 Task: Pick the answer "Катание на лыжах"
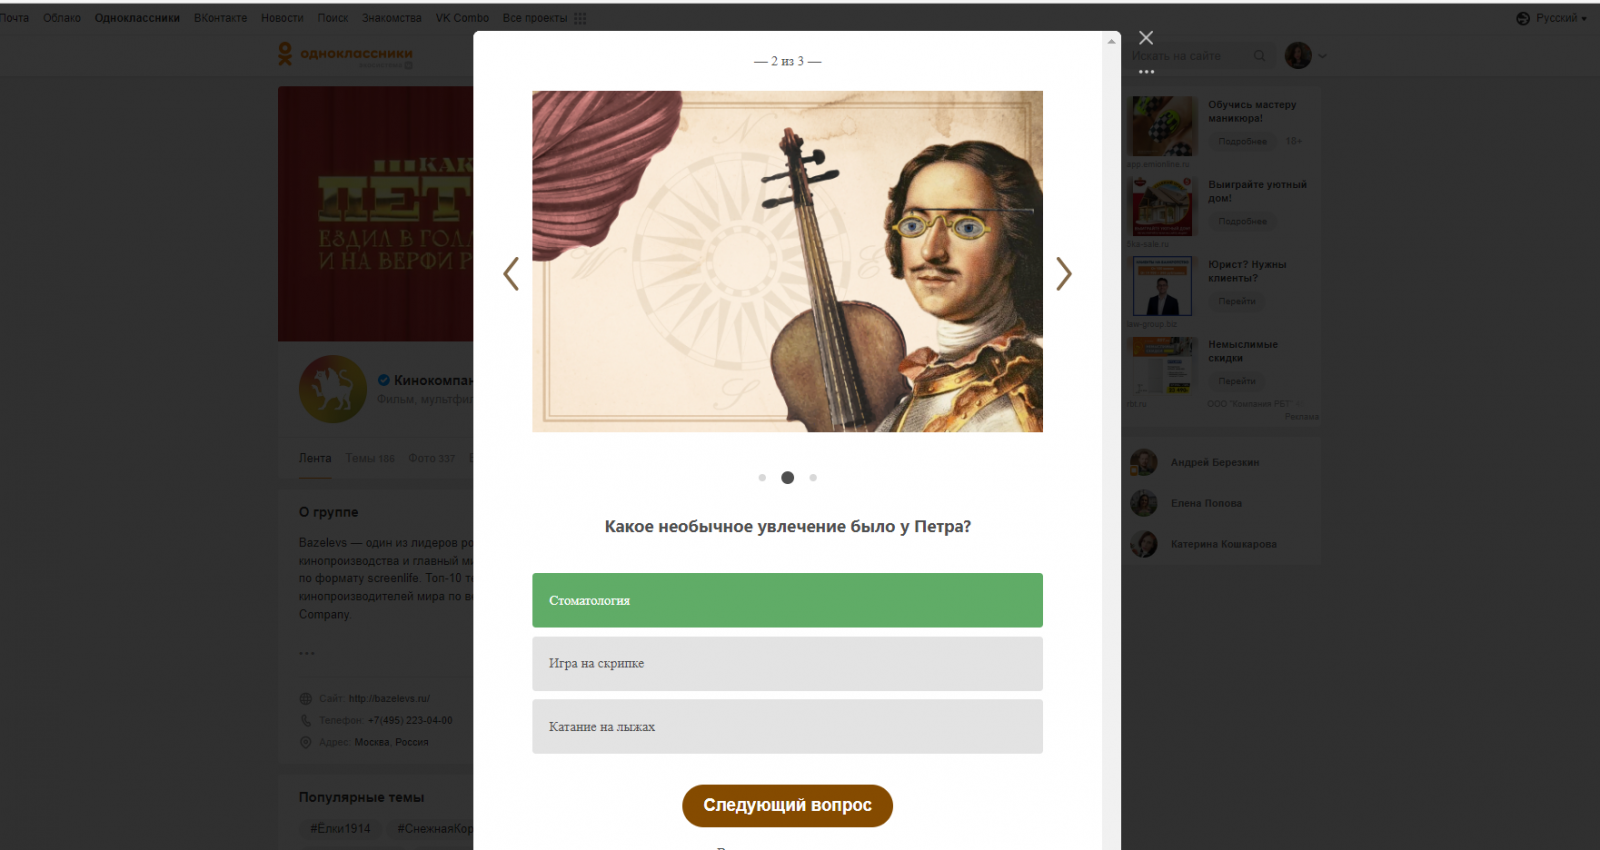coord(787,727)
